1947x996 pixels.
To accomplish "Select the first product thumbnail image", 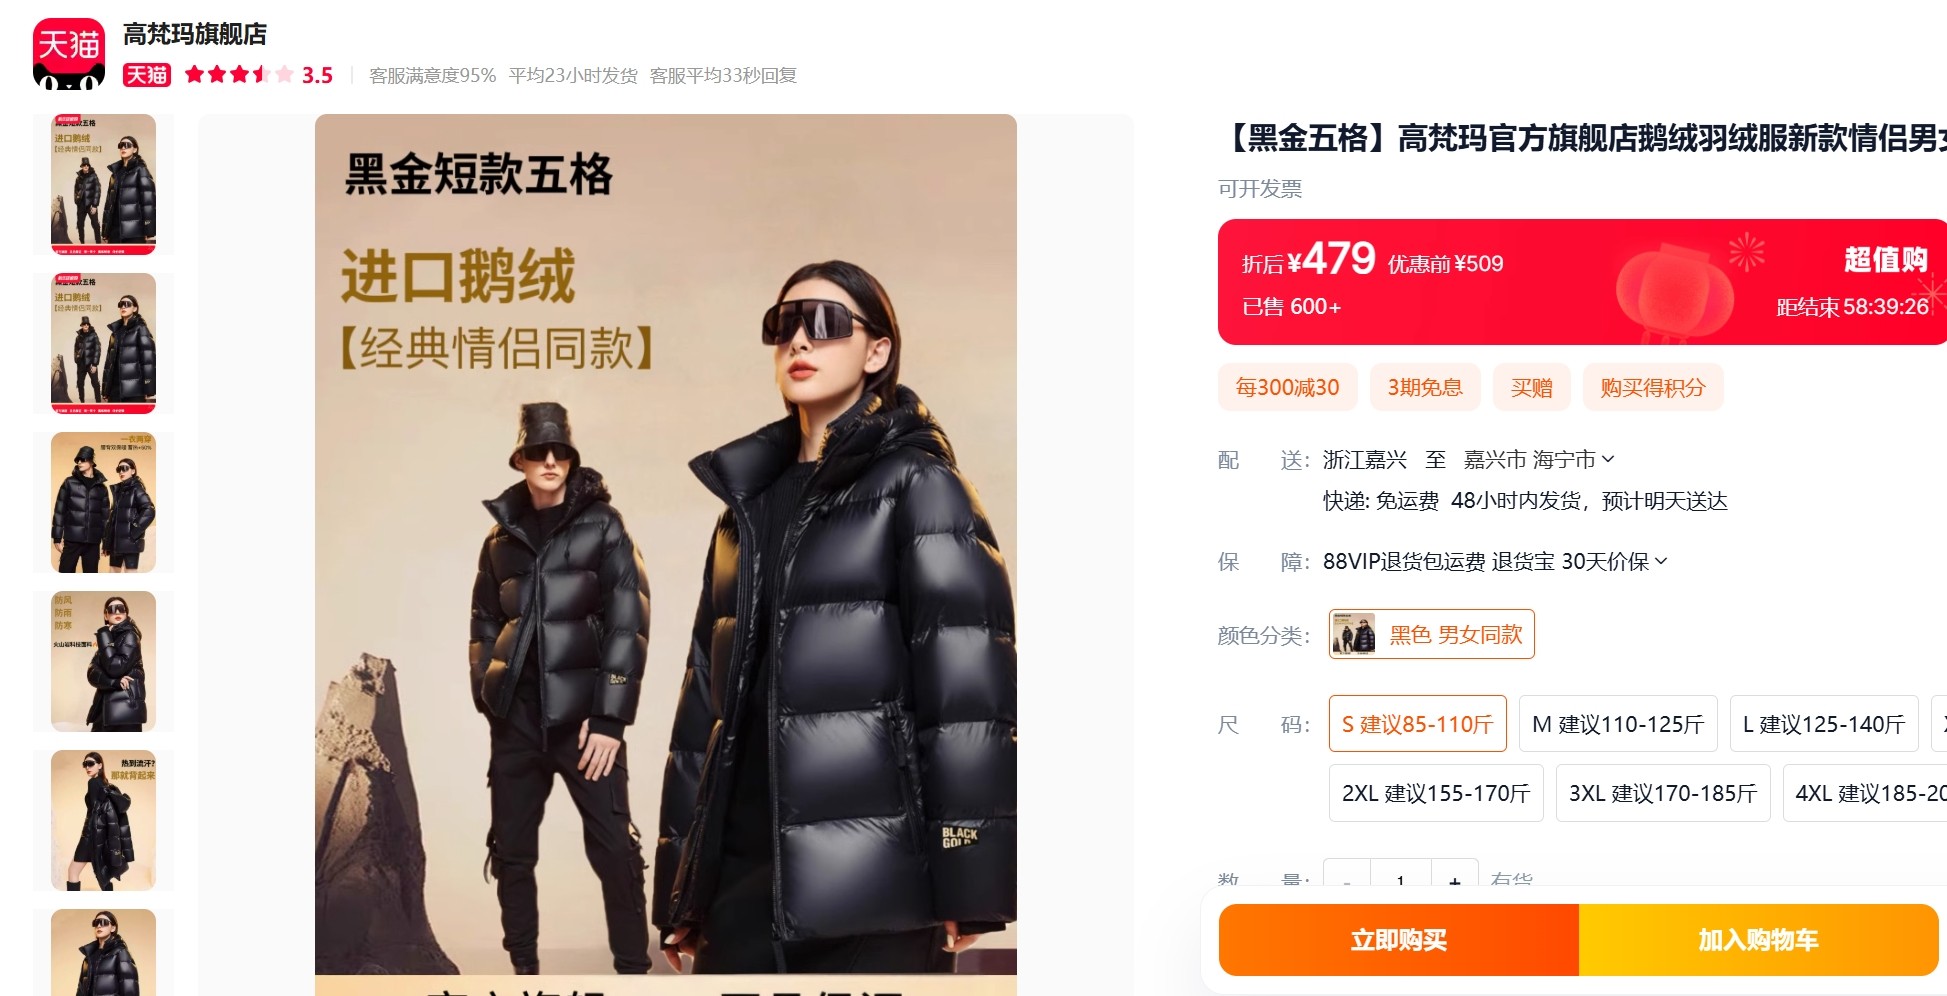I will pos(104,184).
